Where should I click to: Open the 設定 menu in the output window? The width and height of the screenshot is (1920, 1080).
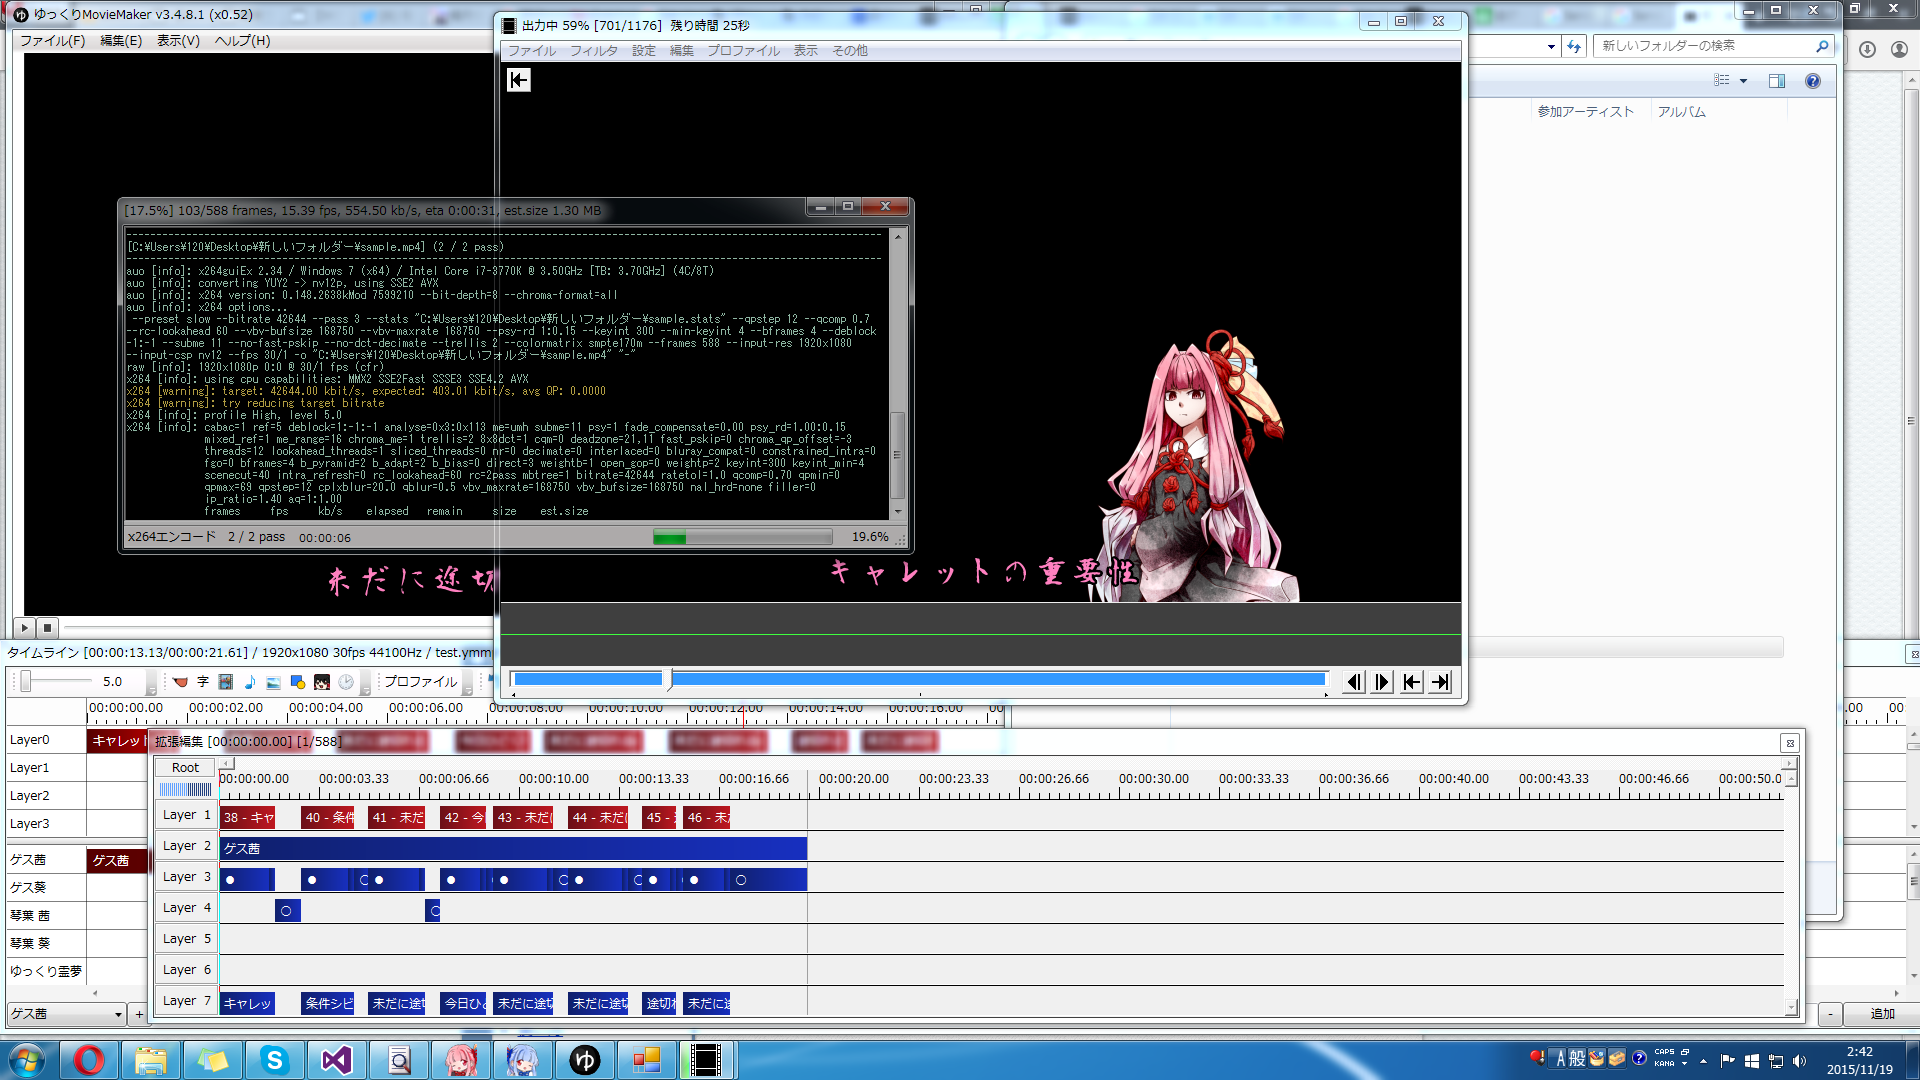coord(644,51)
